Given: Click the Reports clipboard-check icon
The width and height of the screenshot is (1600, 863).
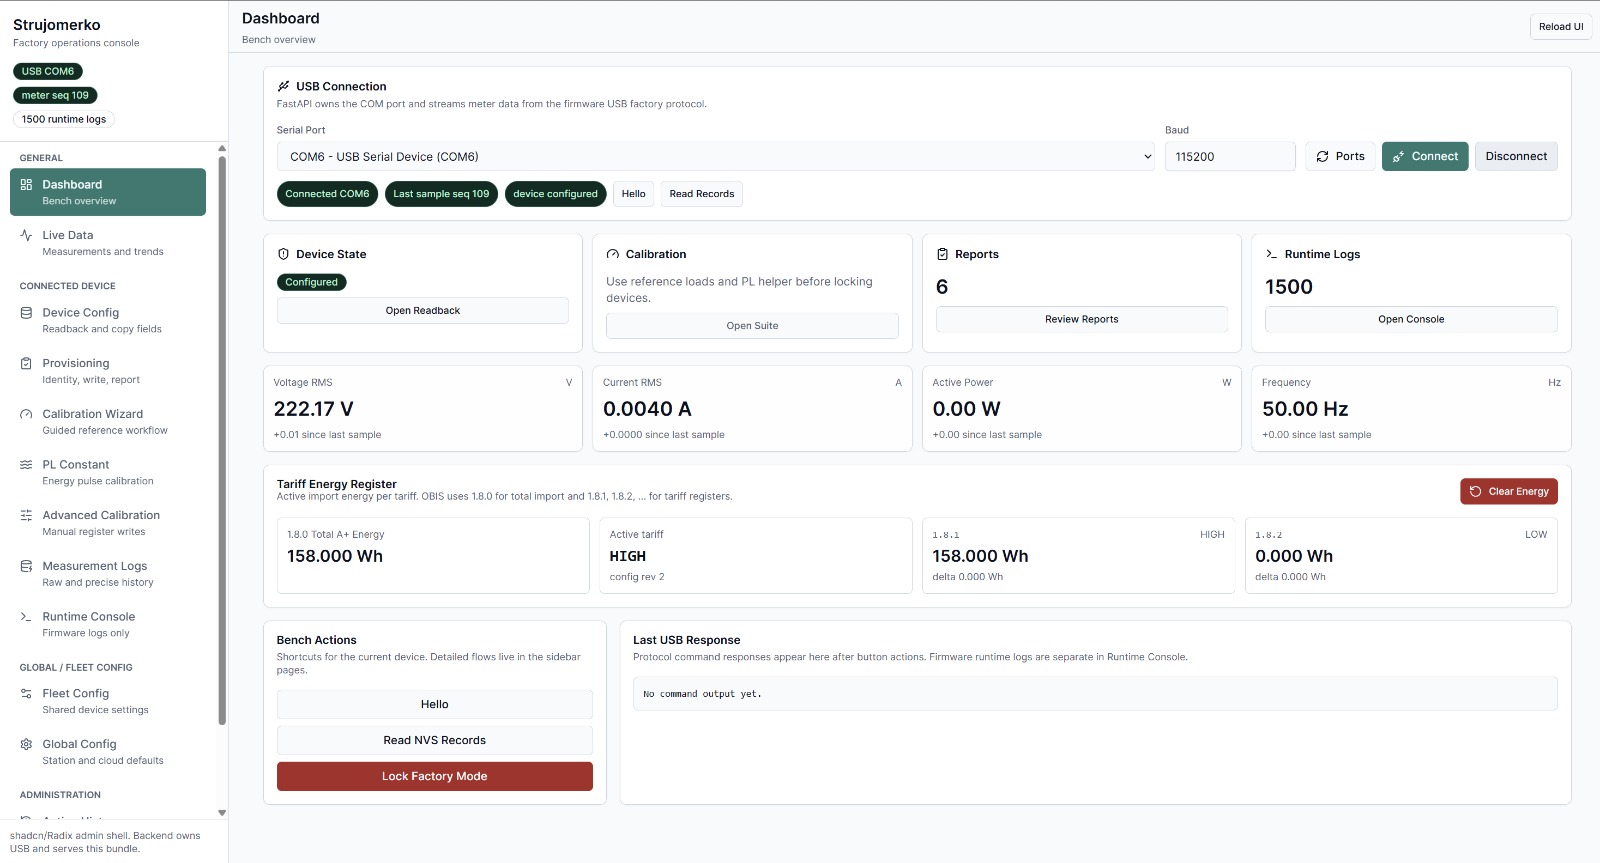Looking at the screenshot, I should click(x=942, y=254).
